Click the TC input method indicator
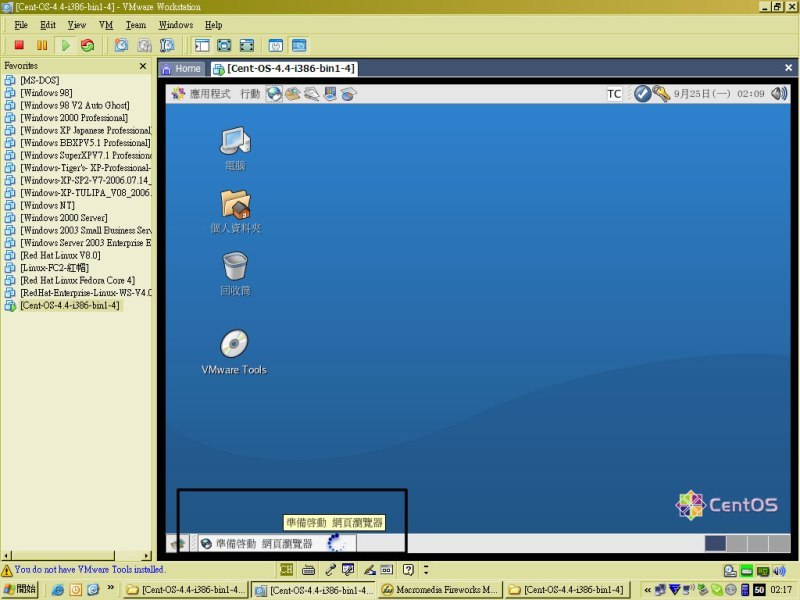The image size is (800, 600). point(614,94)
